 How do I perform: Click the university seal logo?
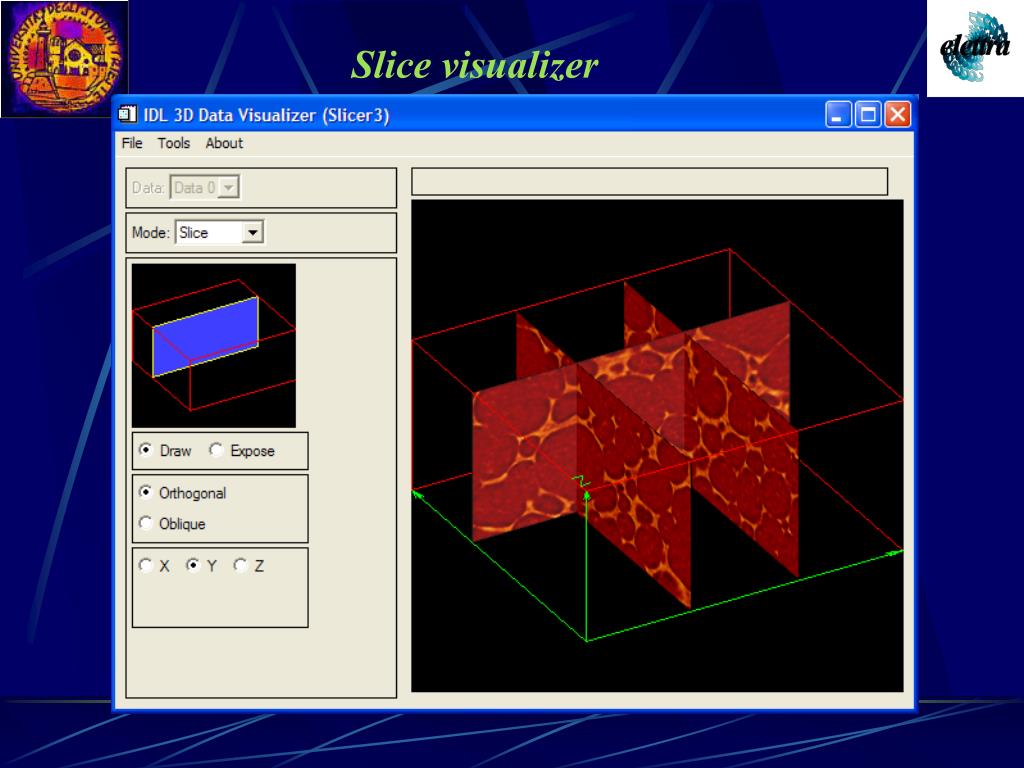coord(64,58)
